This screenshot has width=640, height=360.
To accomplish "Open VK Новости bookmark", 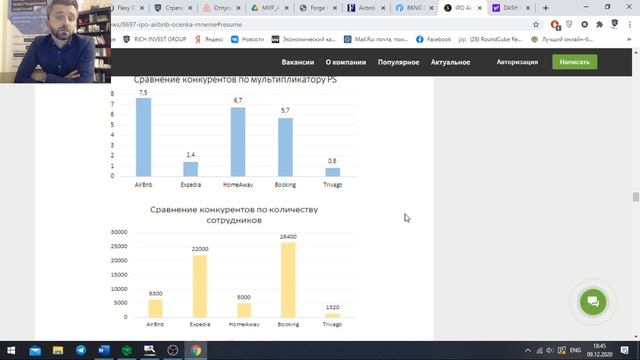I will click(247, 39).
